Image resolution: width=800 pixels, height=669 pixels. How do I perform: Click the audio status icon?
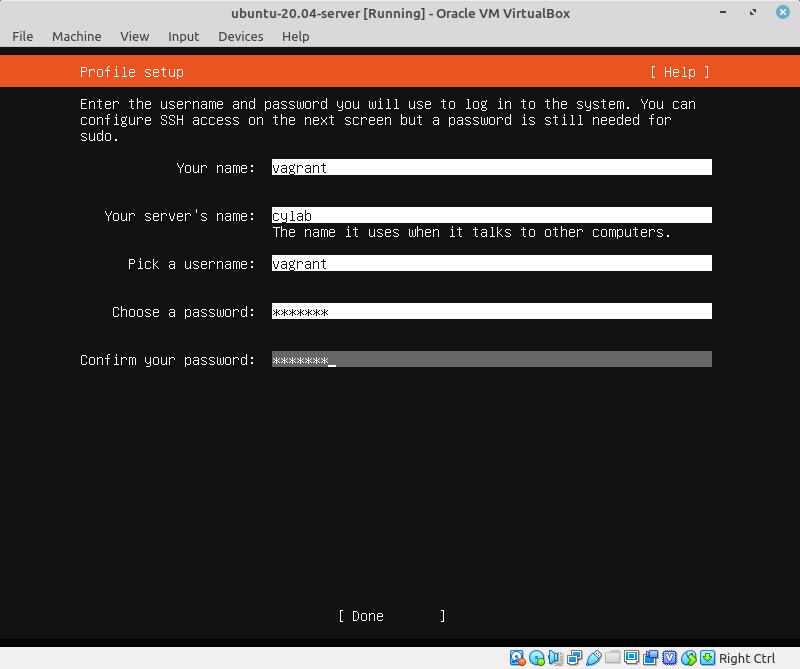(556, 658)
